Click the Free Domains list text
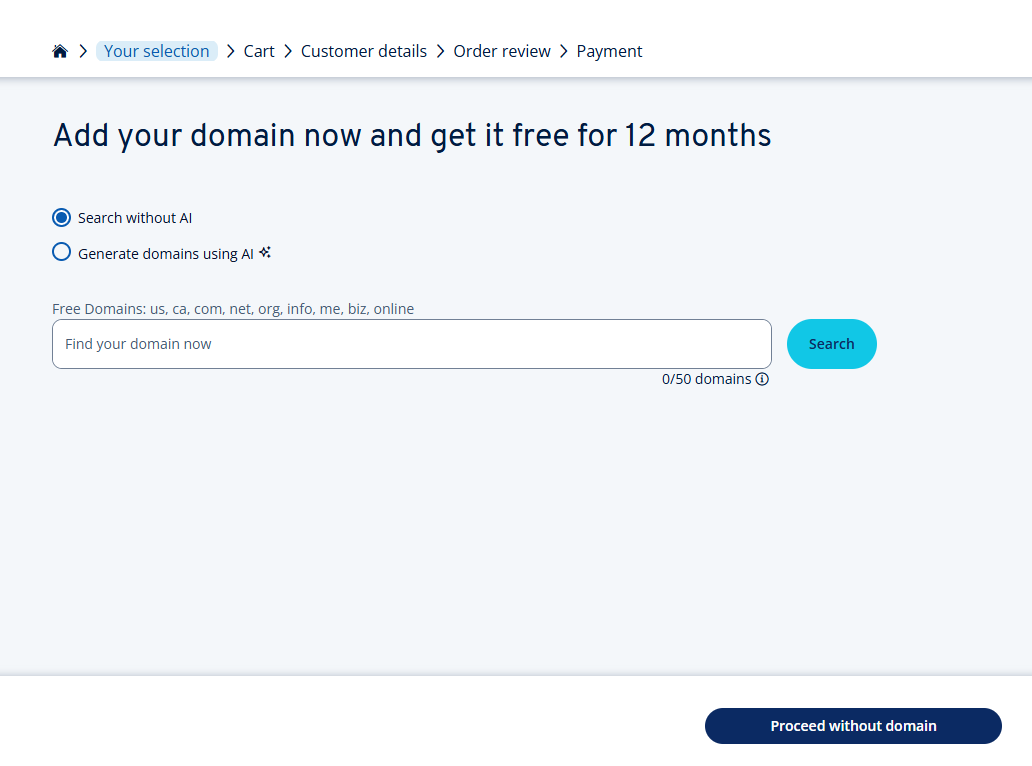The width and height of the screenshot is (1032, 766). [233, 309]
